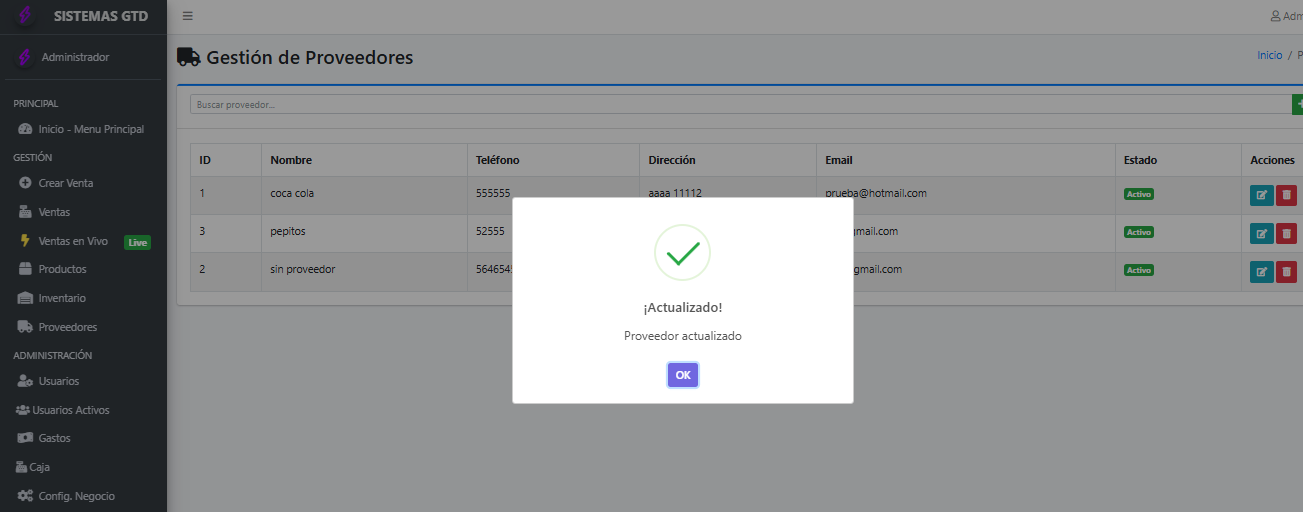Open Ventas en Vivo menu item
The image size is (1303, 512).
coord(73,241)
